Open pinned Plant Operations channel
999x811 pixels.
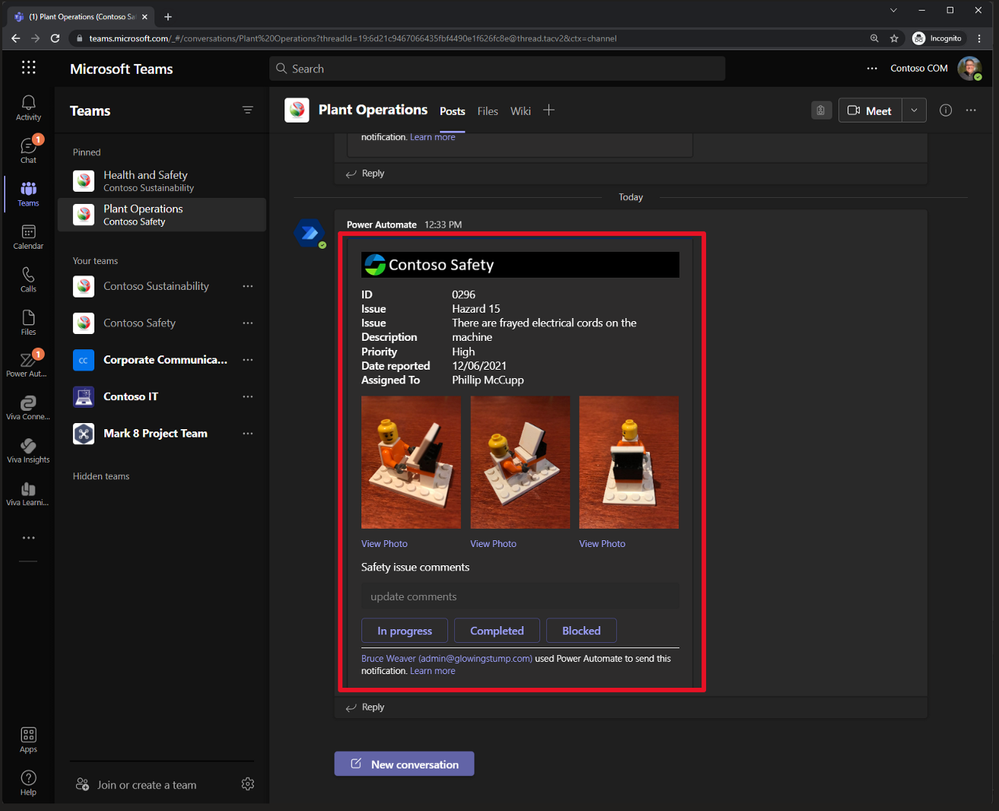click(162, 215)
